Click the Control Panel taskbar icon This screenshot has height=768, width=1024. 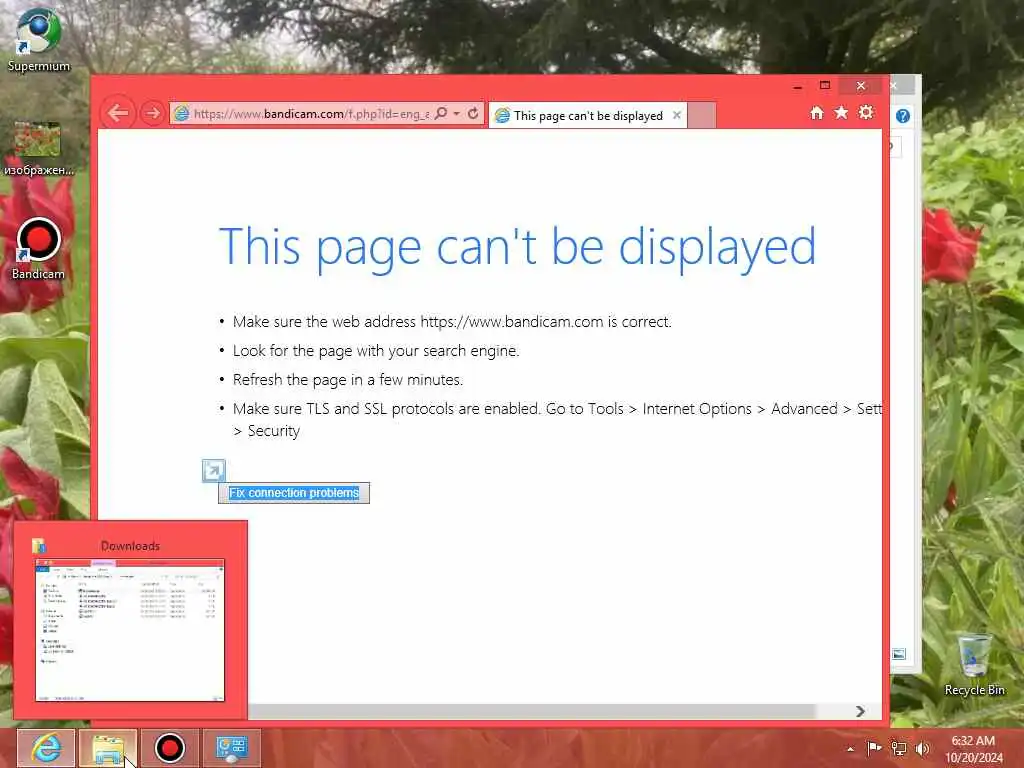(x=231, y=748)
